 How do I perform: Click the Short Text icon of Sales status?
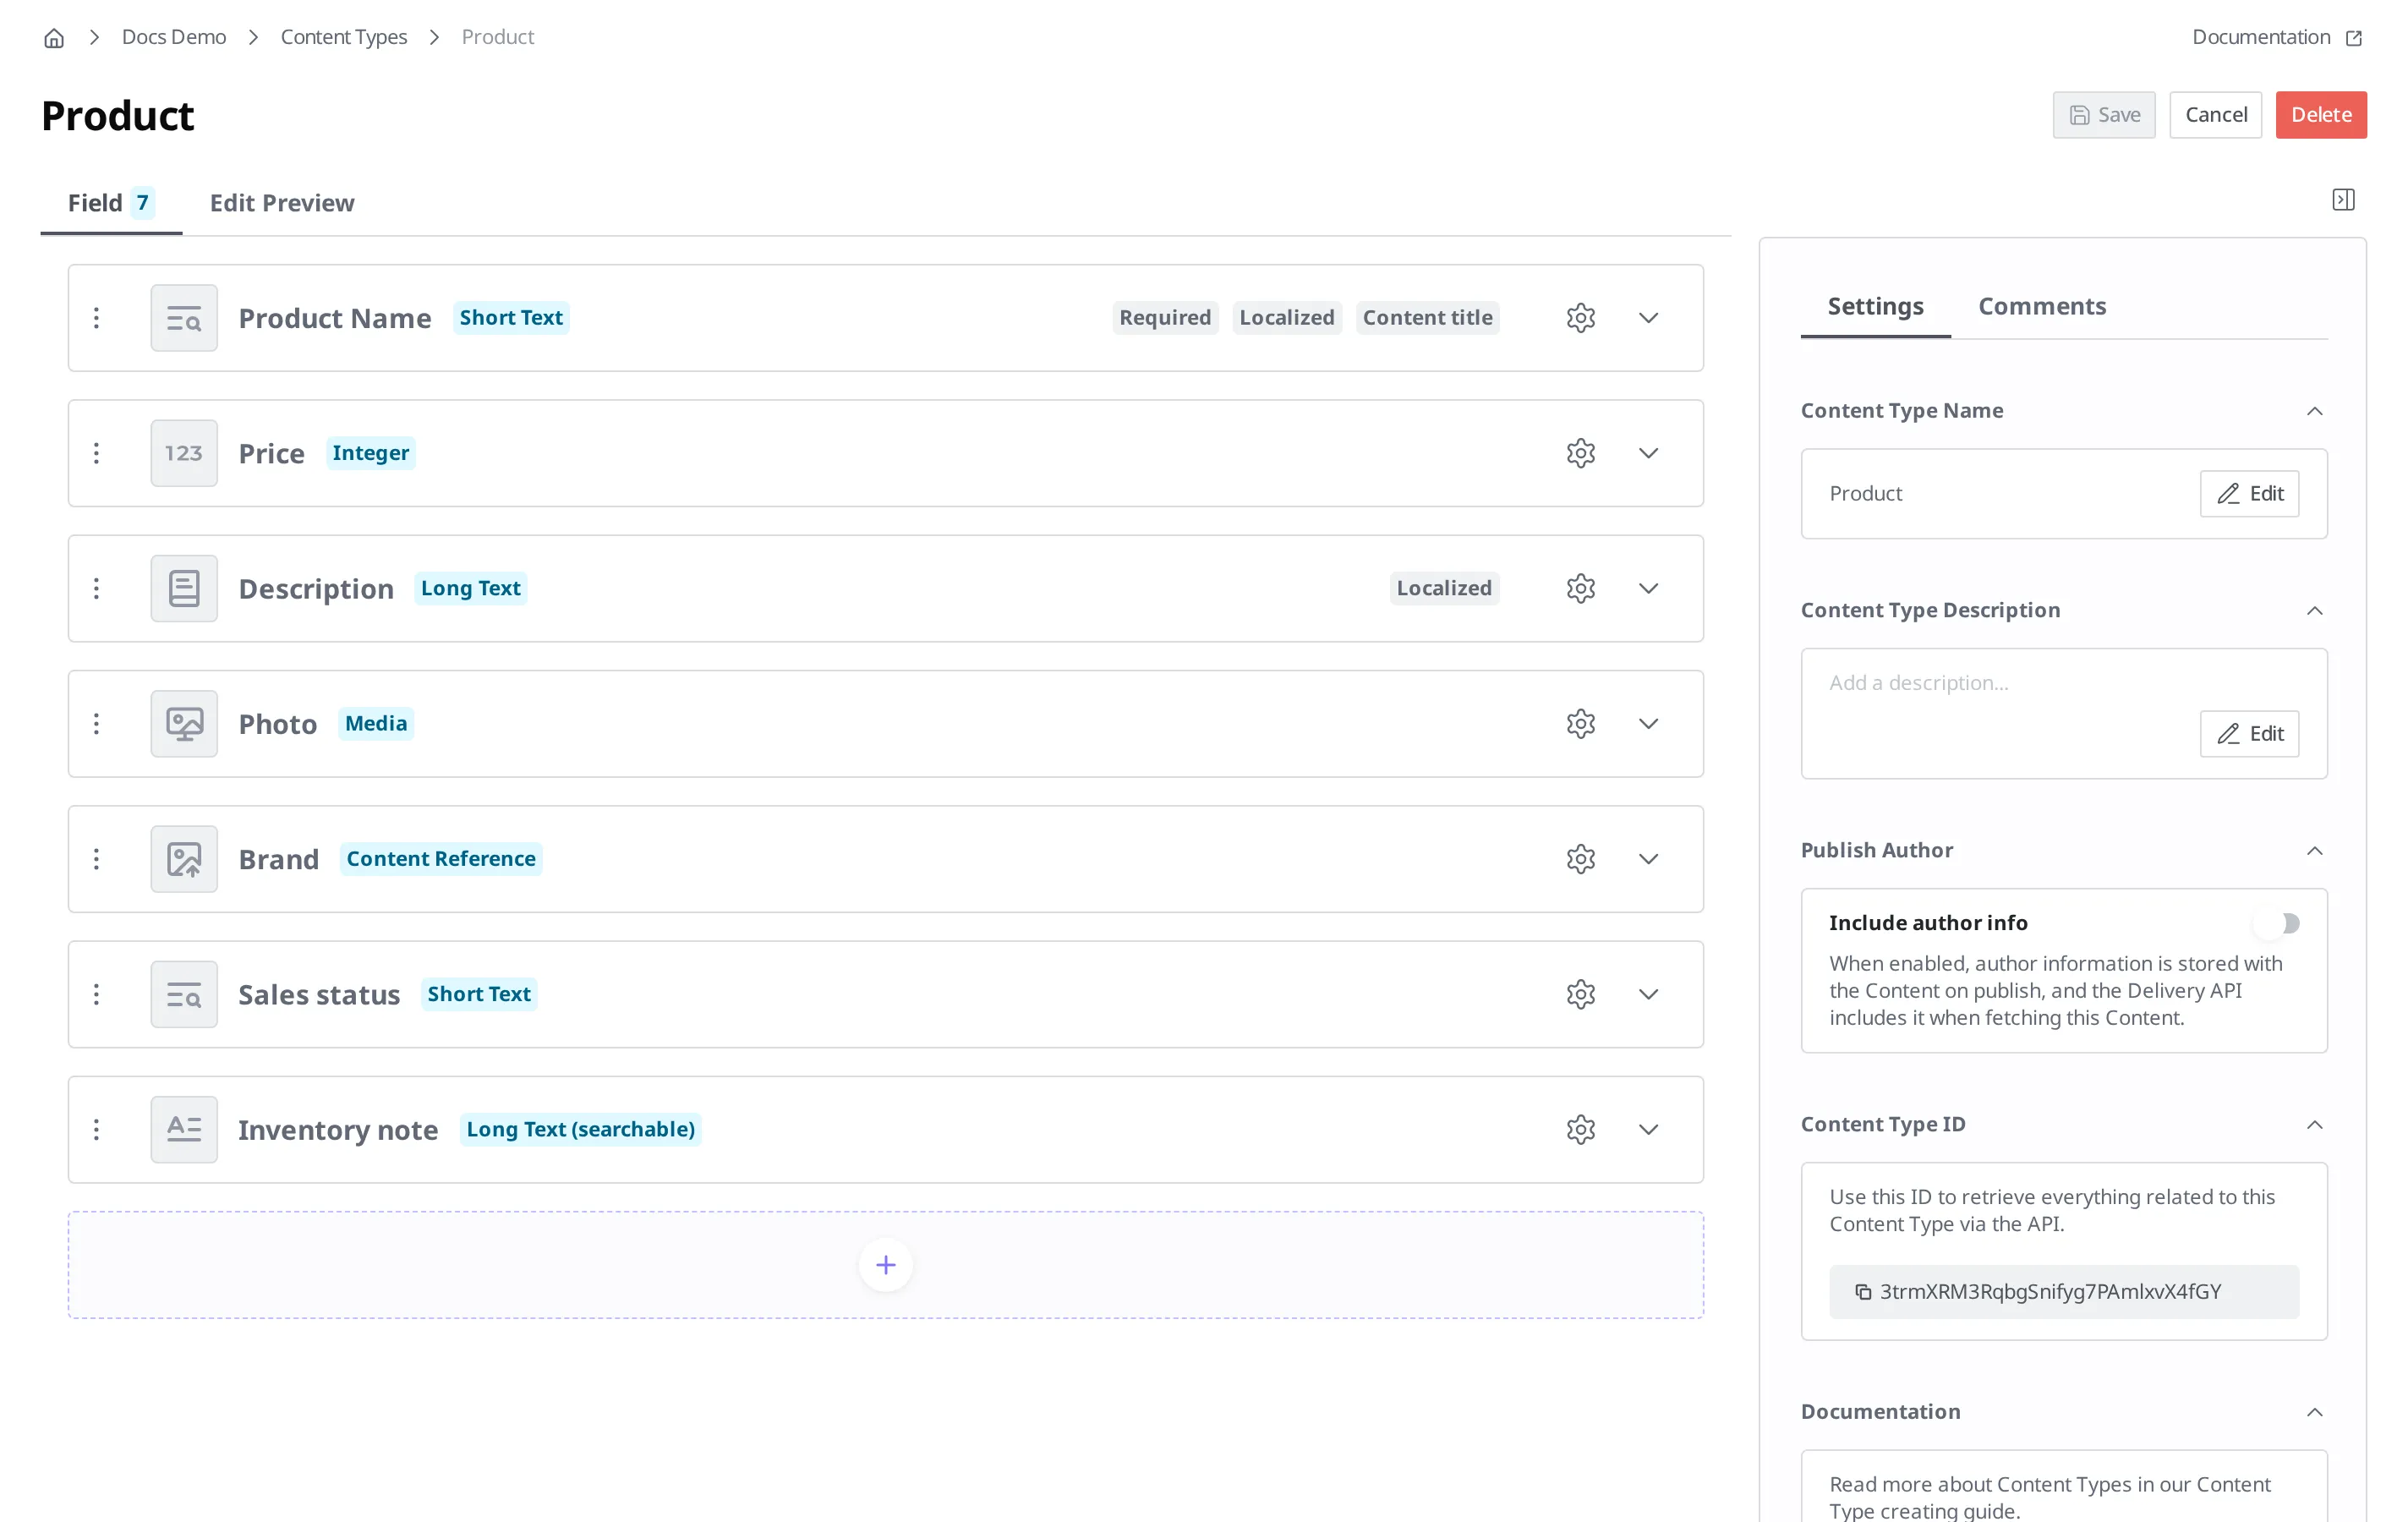(184, 994)
